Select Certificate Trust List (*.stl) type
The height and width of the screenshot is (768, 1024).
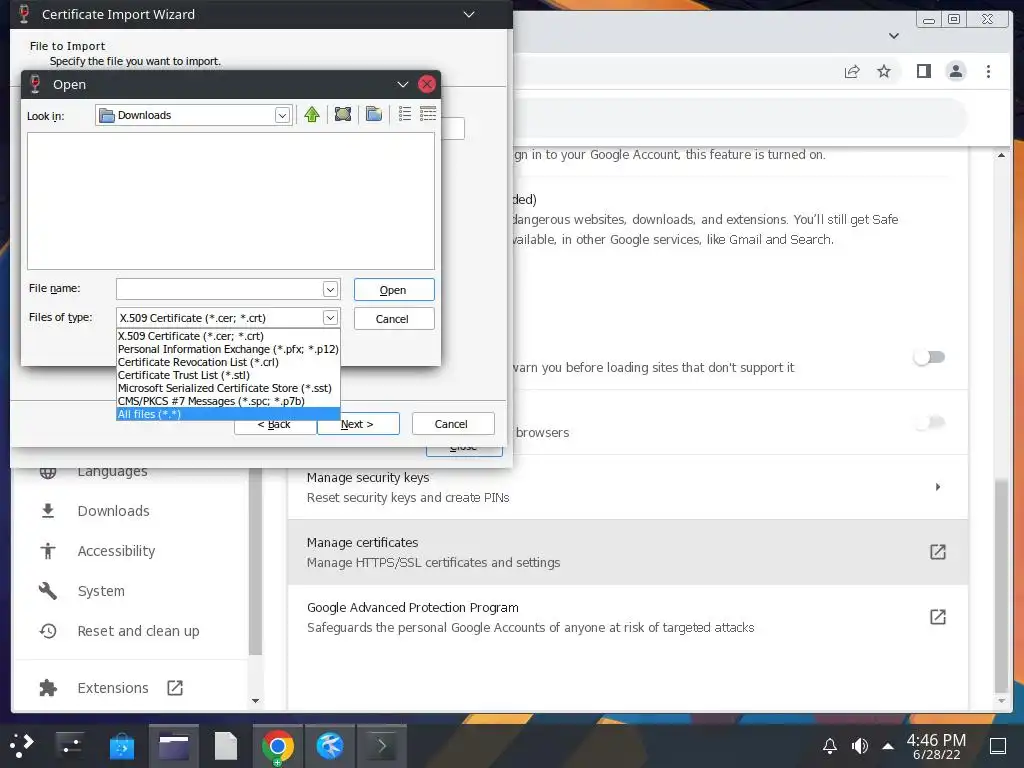[228, 375]
